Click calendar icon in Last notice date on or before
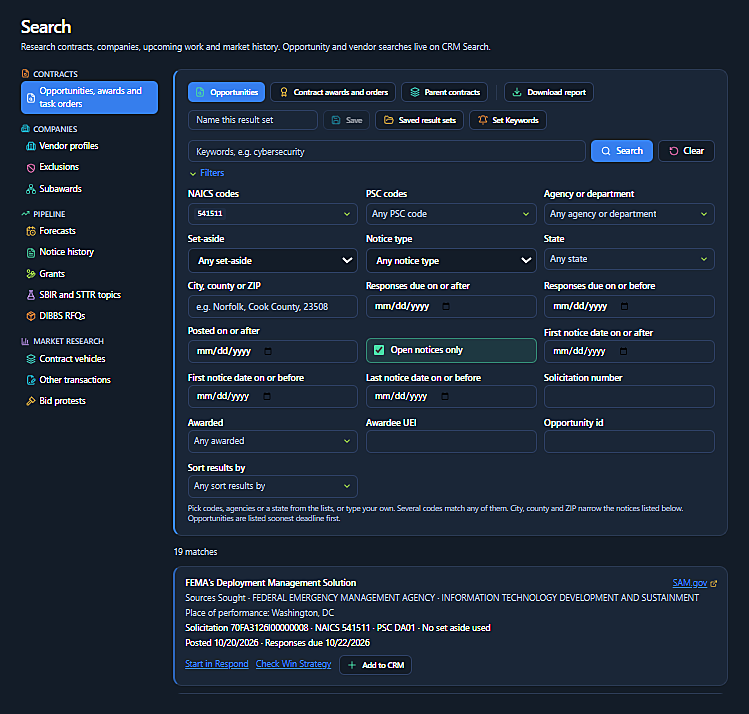Screen dimensions: 749x714 coord(445,396)
